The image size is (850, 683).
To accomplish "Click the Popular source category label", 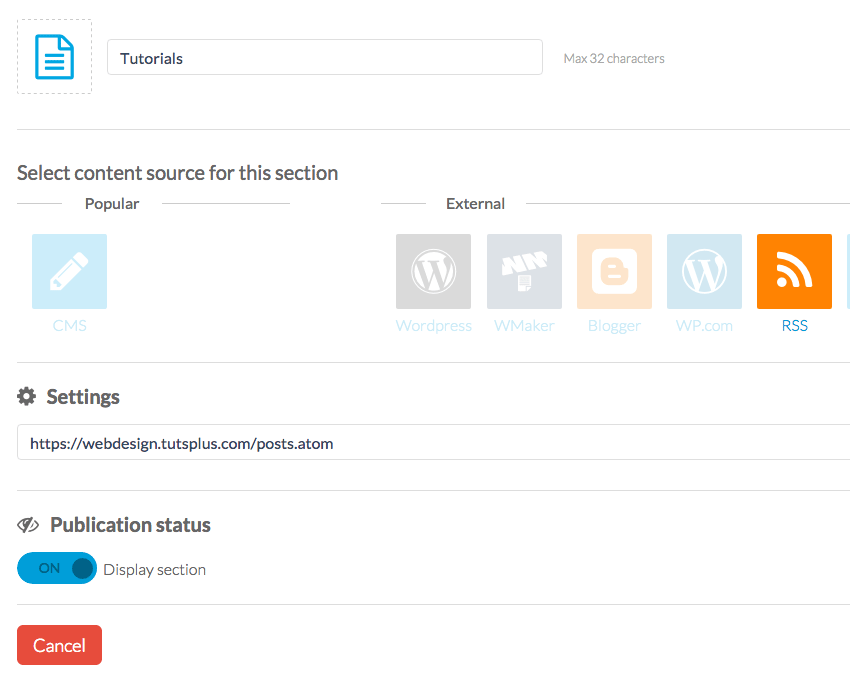I will tap(112, 204).
